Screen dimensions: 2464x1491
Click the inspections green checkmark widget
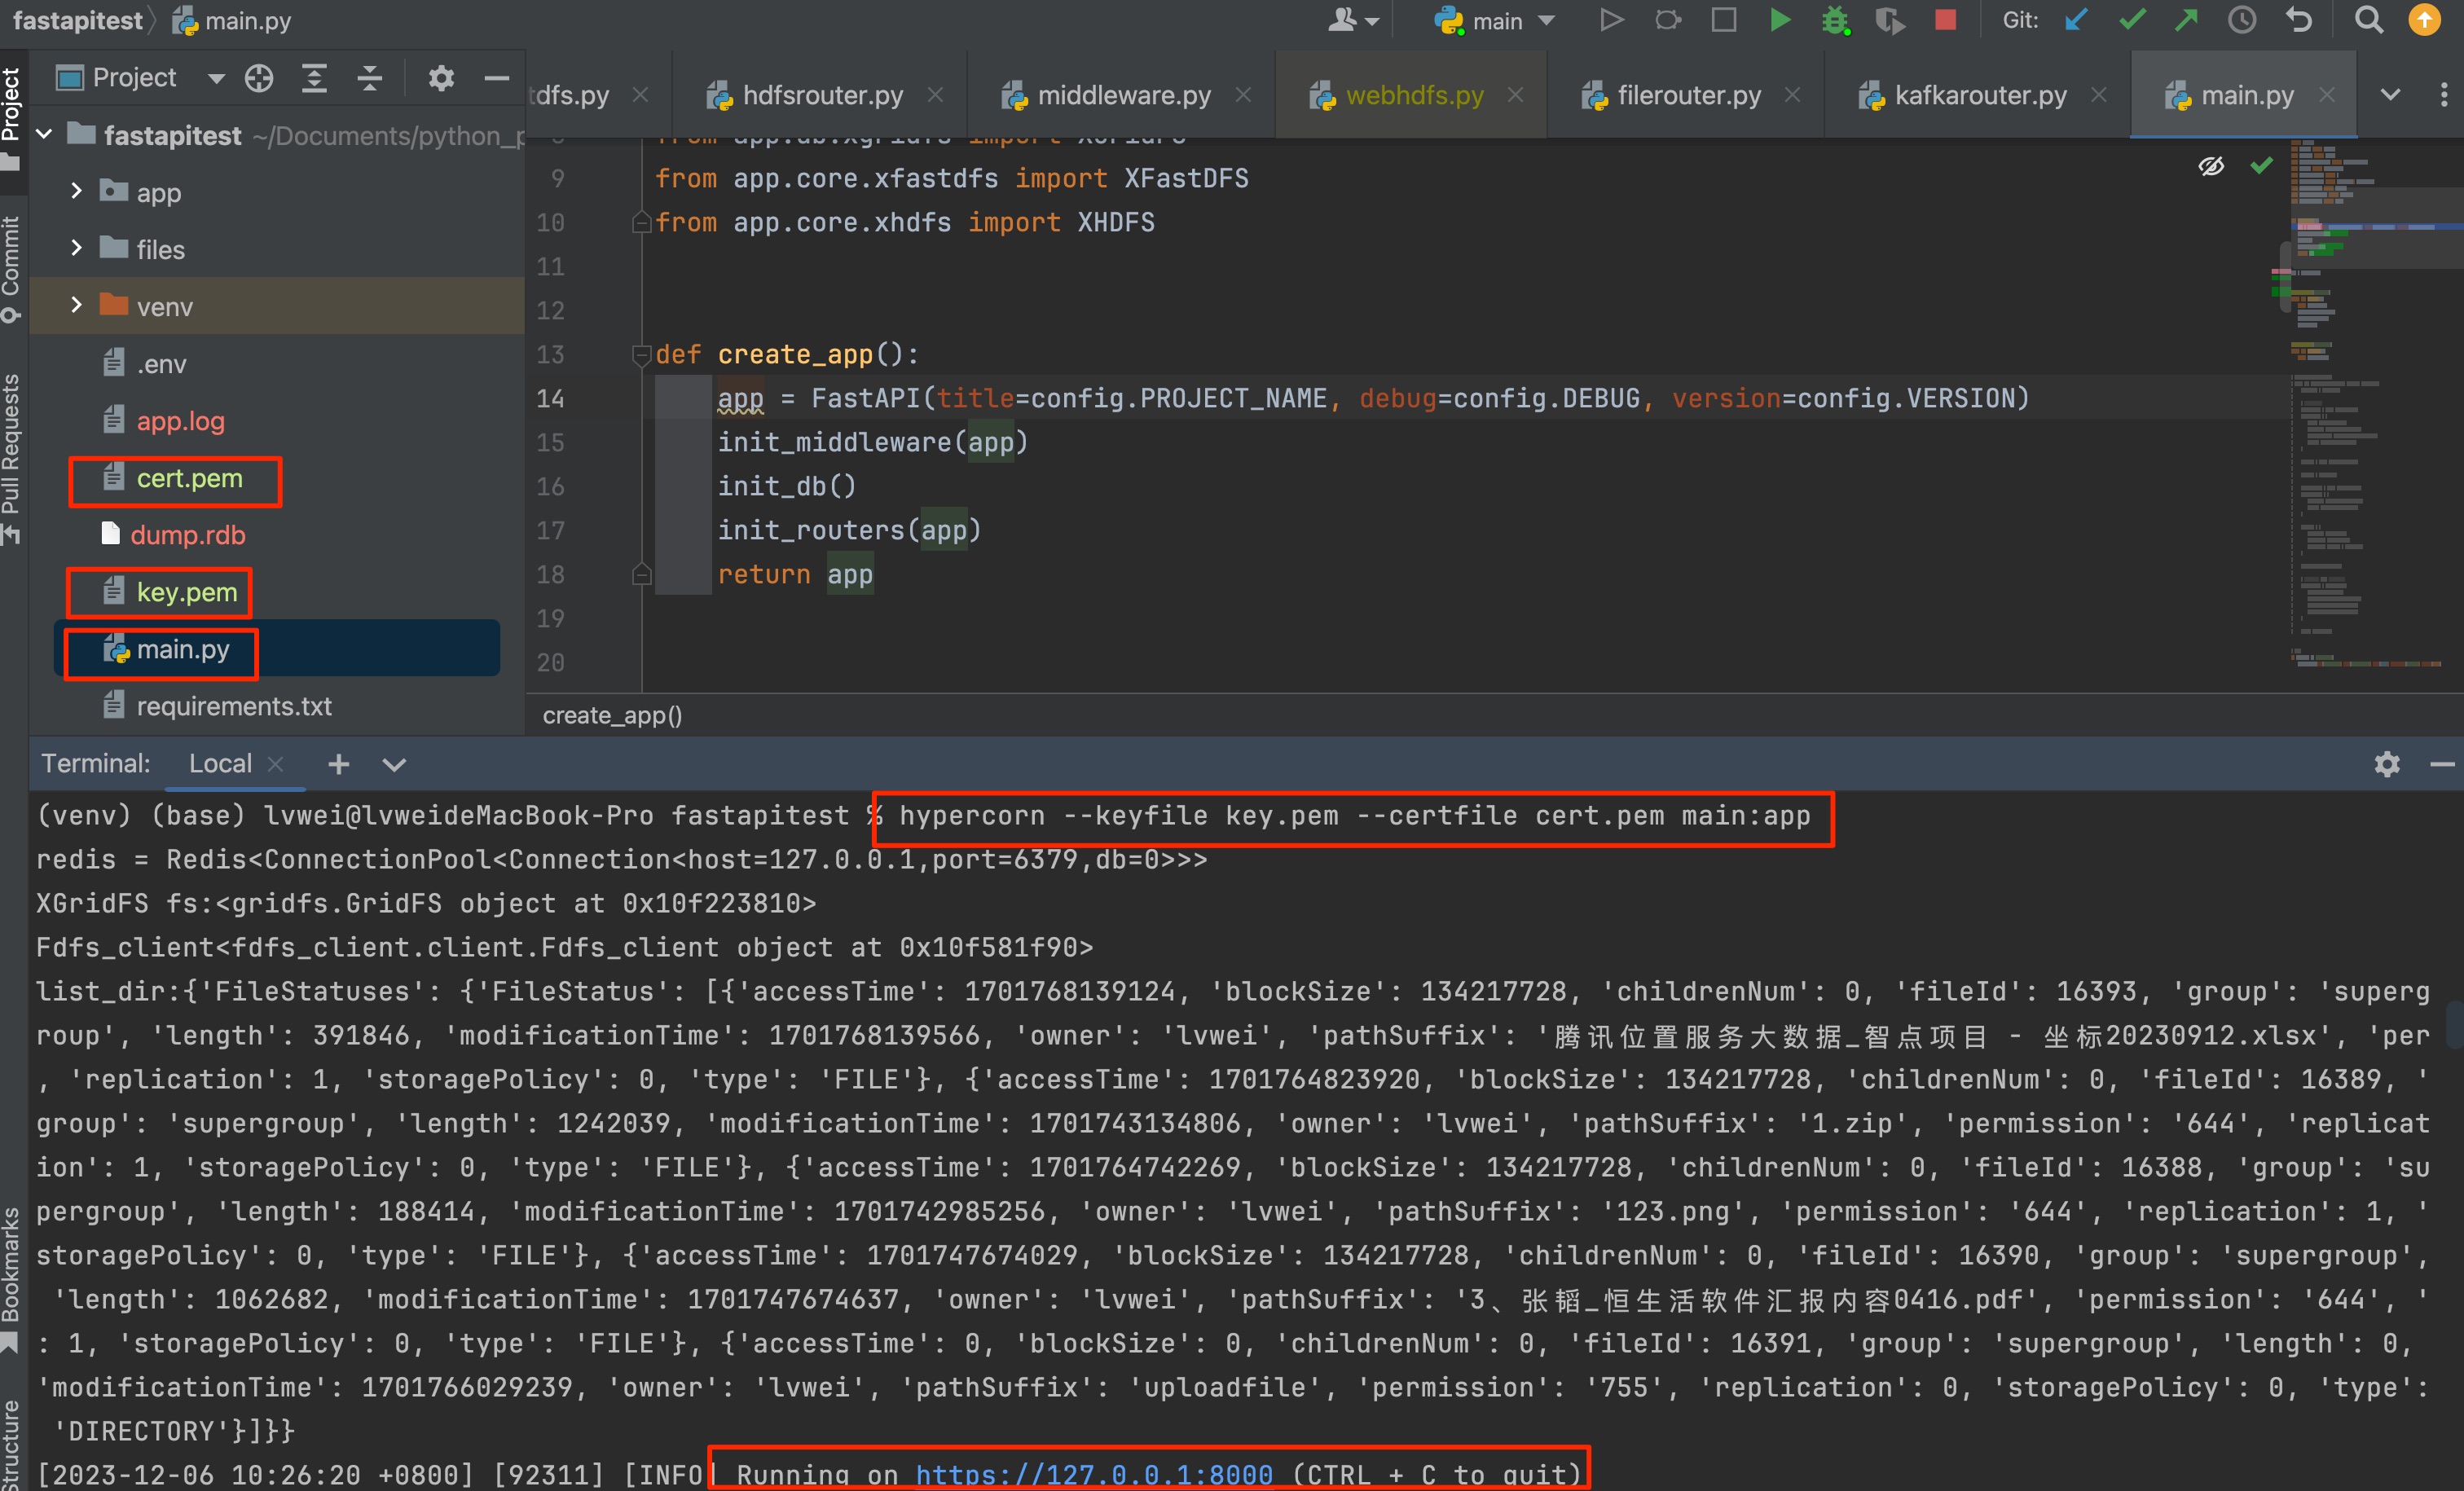click(x=2261, y=165)
